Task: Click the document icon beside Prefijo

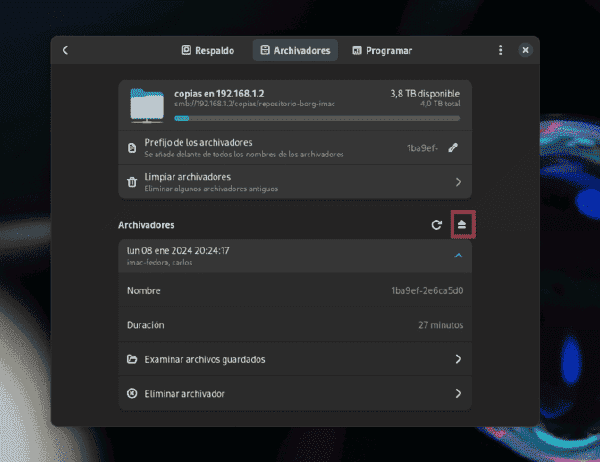Action: (132, 148)
